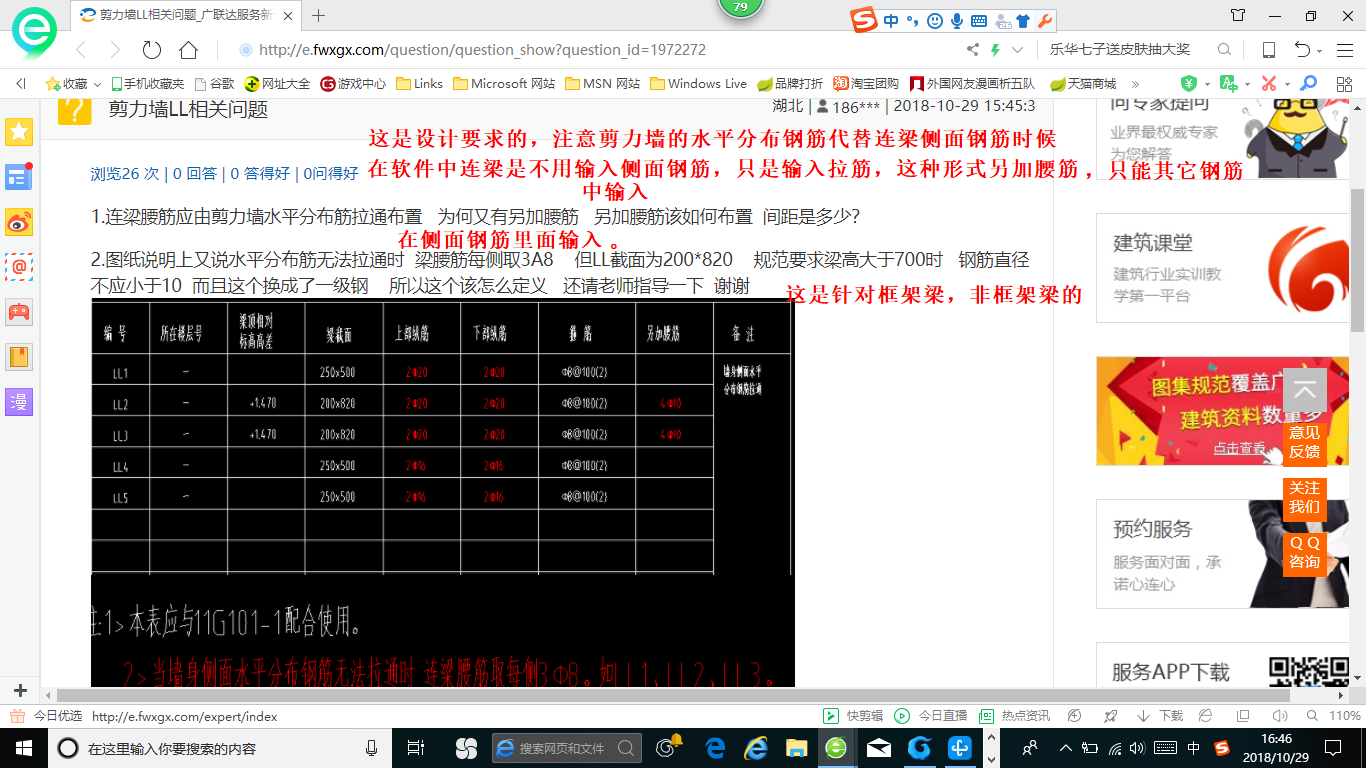
Task: Open the browser hamburger menu
Action: tap(1343, 50)
